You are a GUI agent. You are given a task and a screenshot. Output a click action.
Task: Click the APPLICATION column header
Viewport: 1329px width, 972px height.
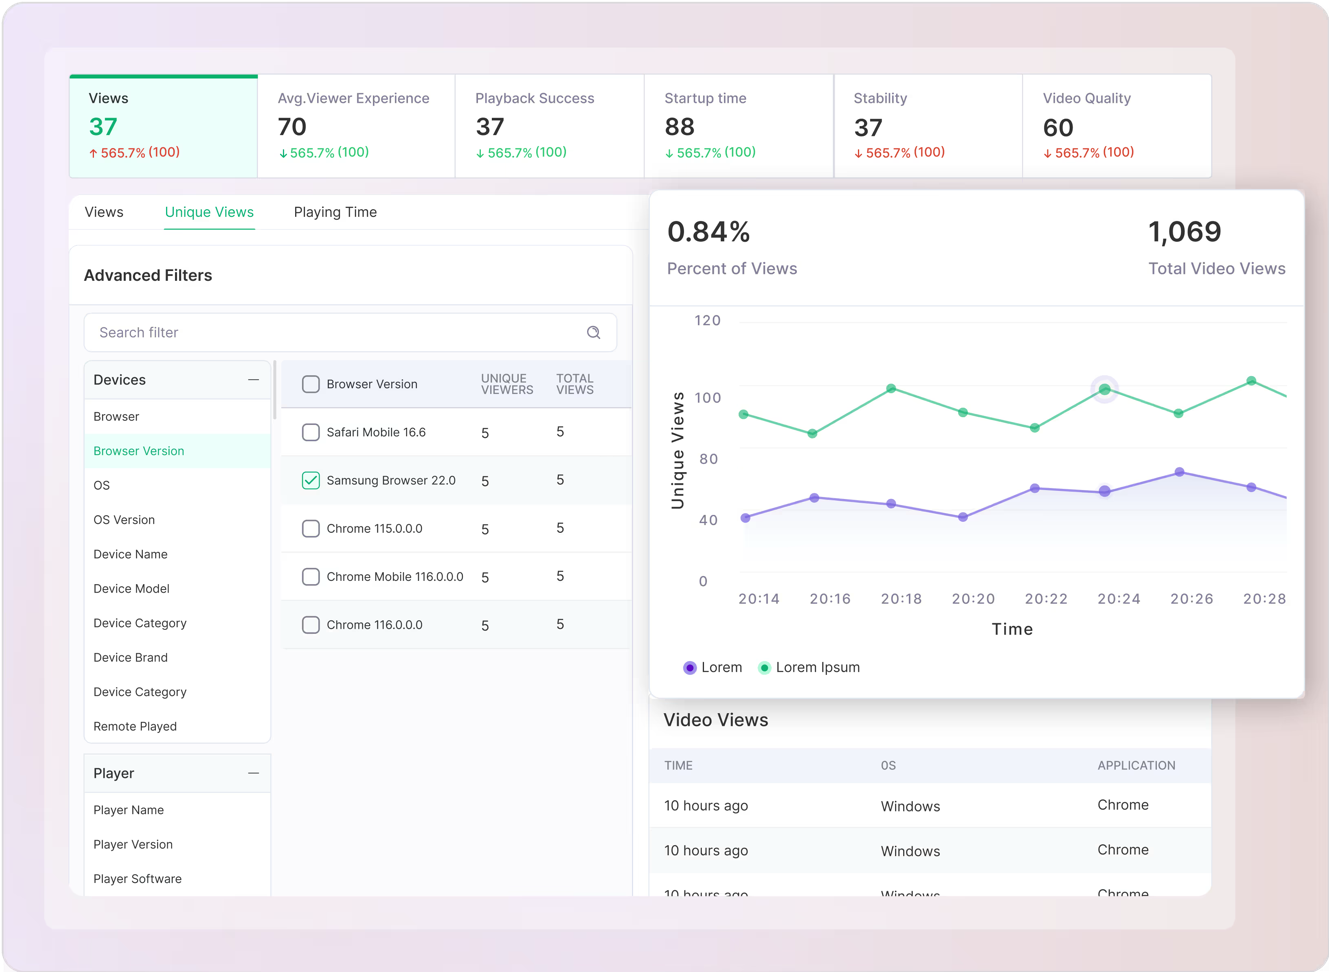1136,766
